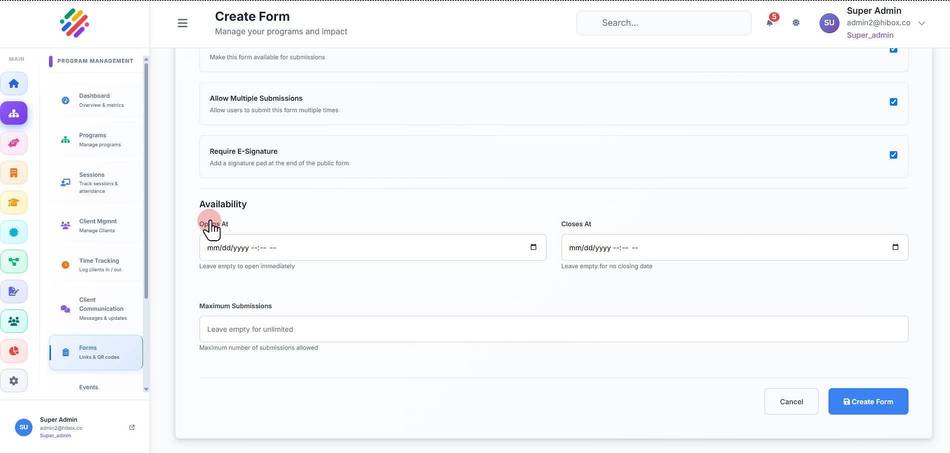Go to Programs in Program Management
The image size is (950, 453).
(95, 140)
